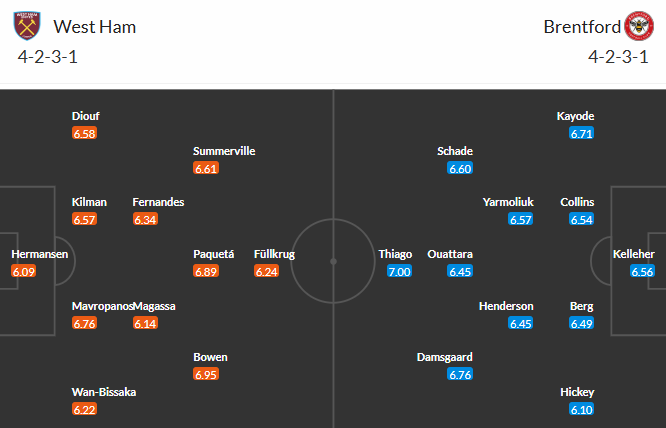Click Damsgaard's 6.76 rating badge
Screen dimensions: 666x428
[x=461, y=374]
